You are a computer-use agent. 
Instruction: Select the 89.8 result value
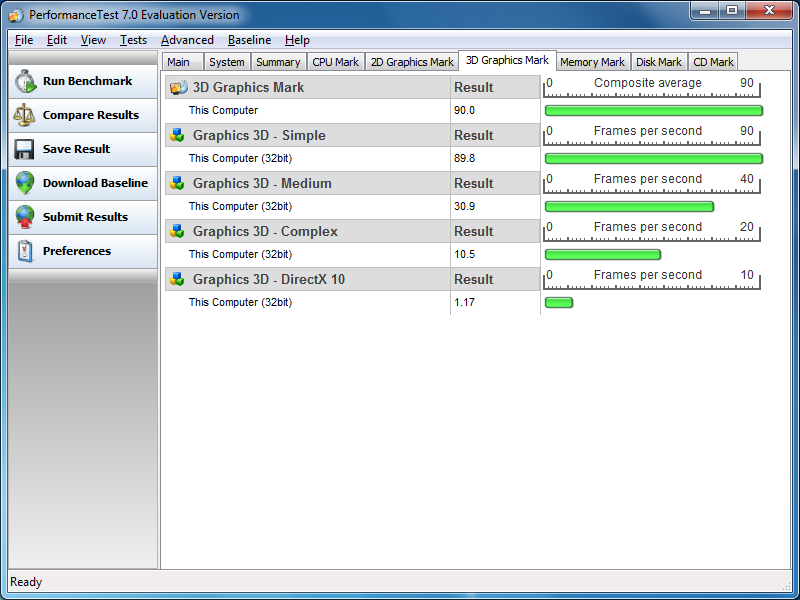464,159
